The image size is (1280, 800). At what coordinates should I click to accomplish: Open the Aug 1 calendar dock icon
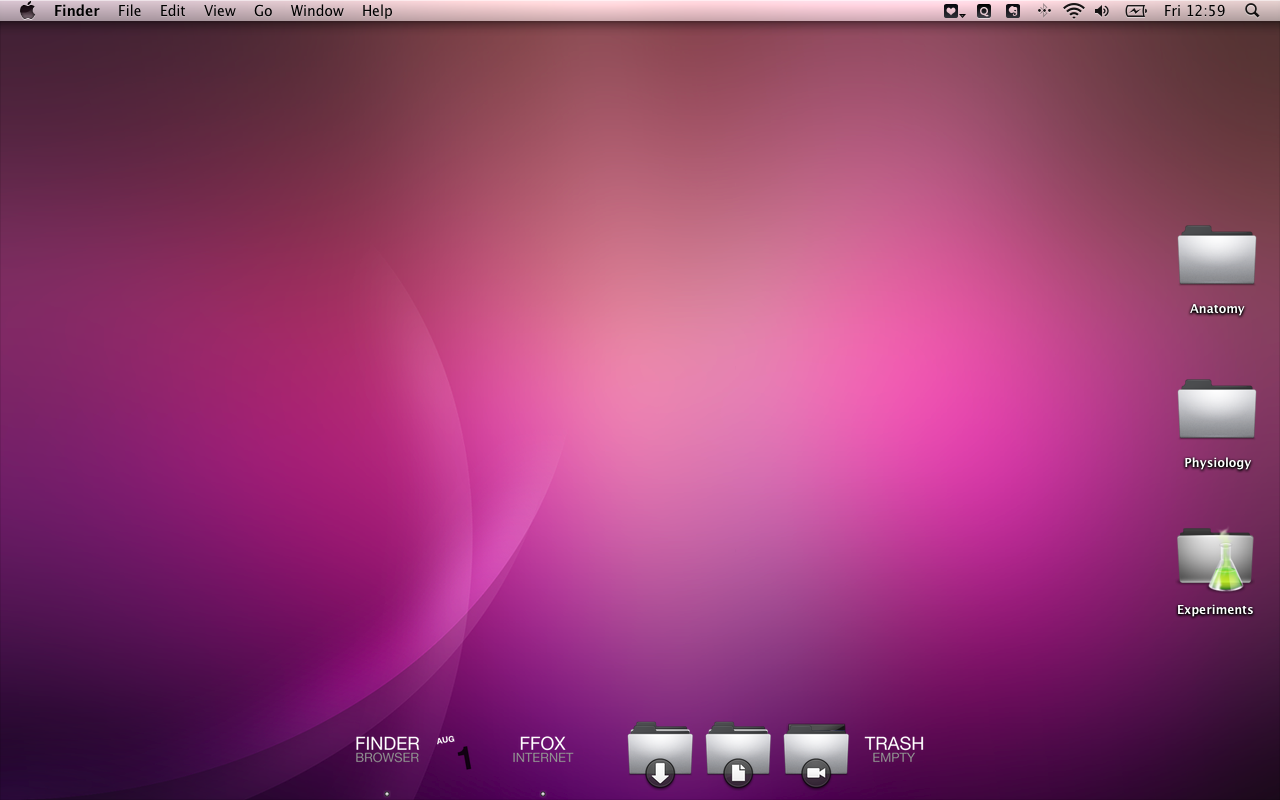click(455, 752)
